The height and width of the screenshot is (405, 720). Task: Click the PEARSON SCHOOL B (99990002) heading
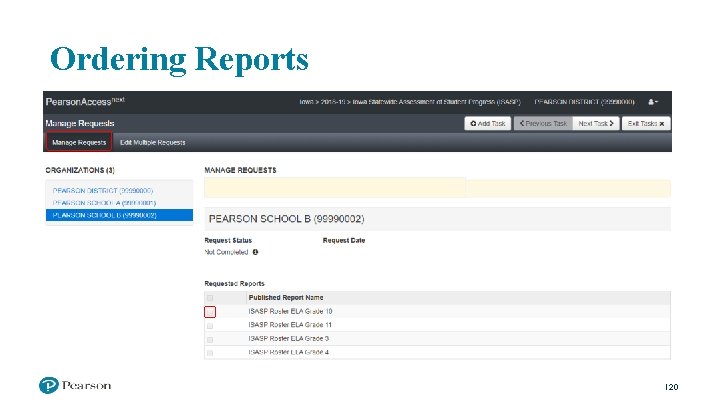(287, 219)
